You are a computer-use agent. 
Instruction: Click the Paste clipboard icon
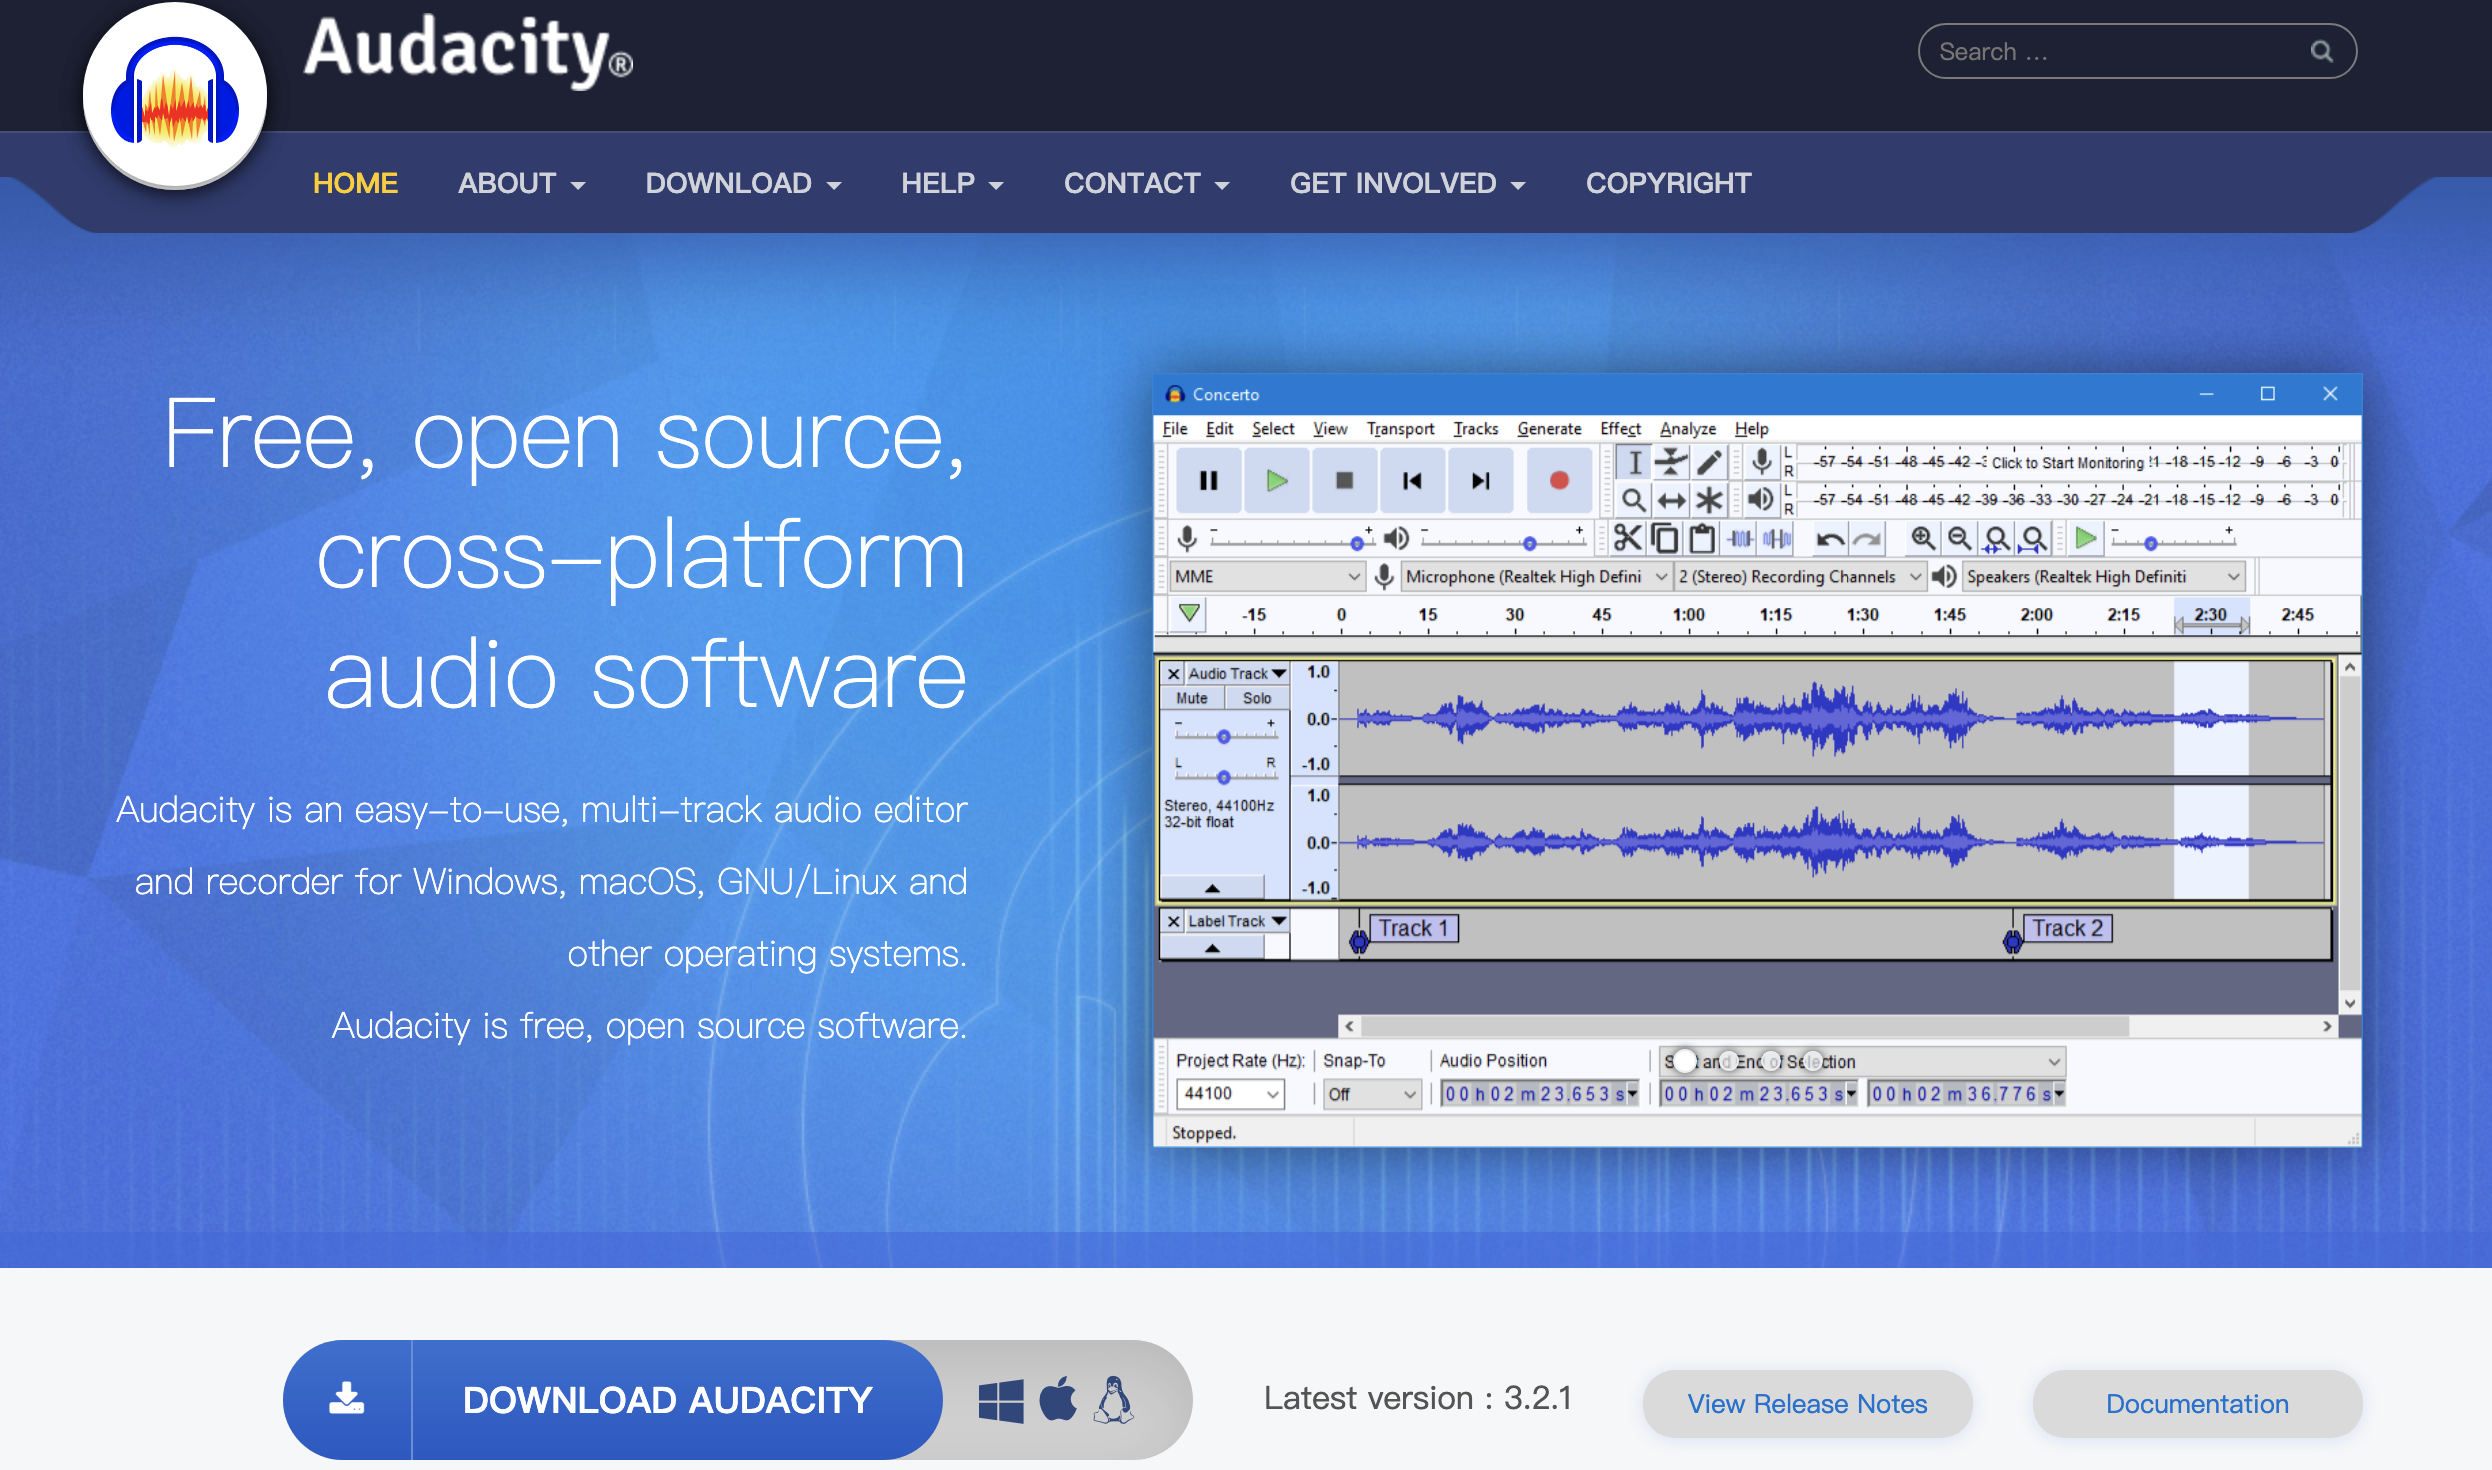coord(1702,539)
